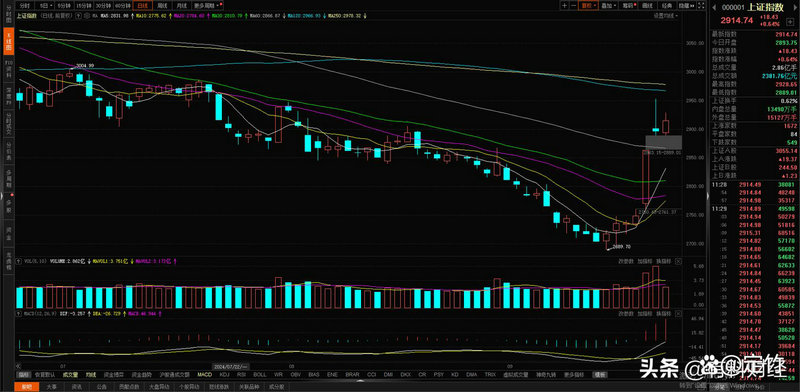Switch to 30分钟 period tab

[104, 6]
